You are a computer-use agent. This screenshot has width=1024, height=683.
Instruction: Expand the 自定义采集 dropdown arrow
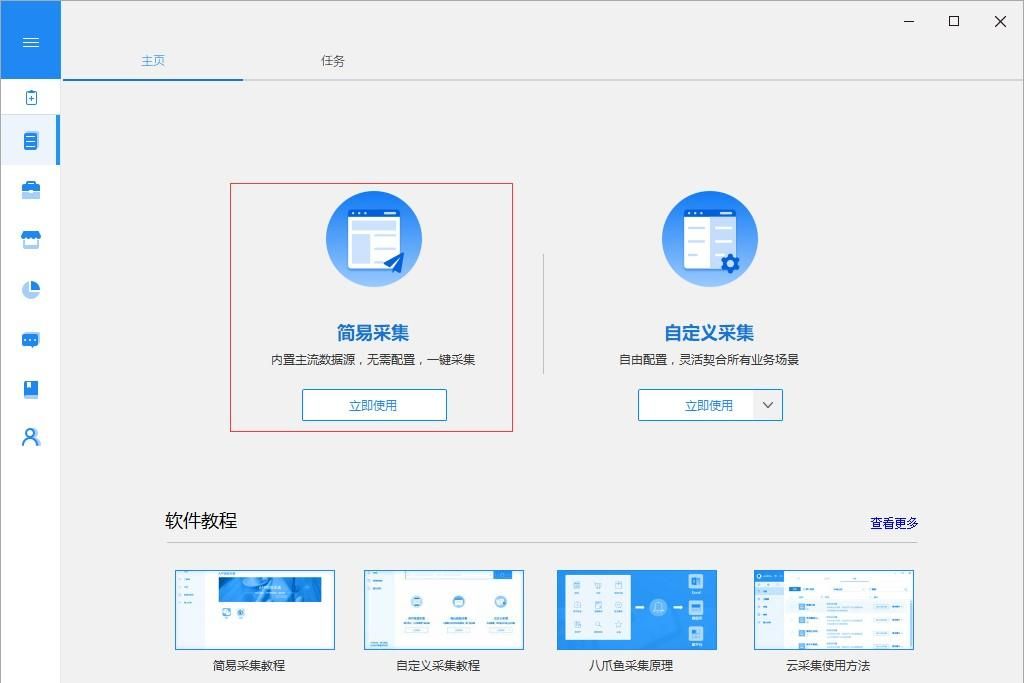(768, 405)
